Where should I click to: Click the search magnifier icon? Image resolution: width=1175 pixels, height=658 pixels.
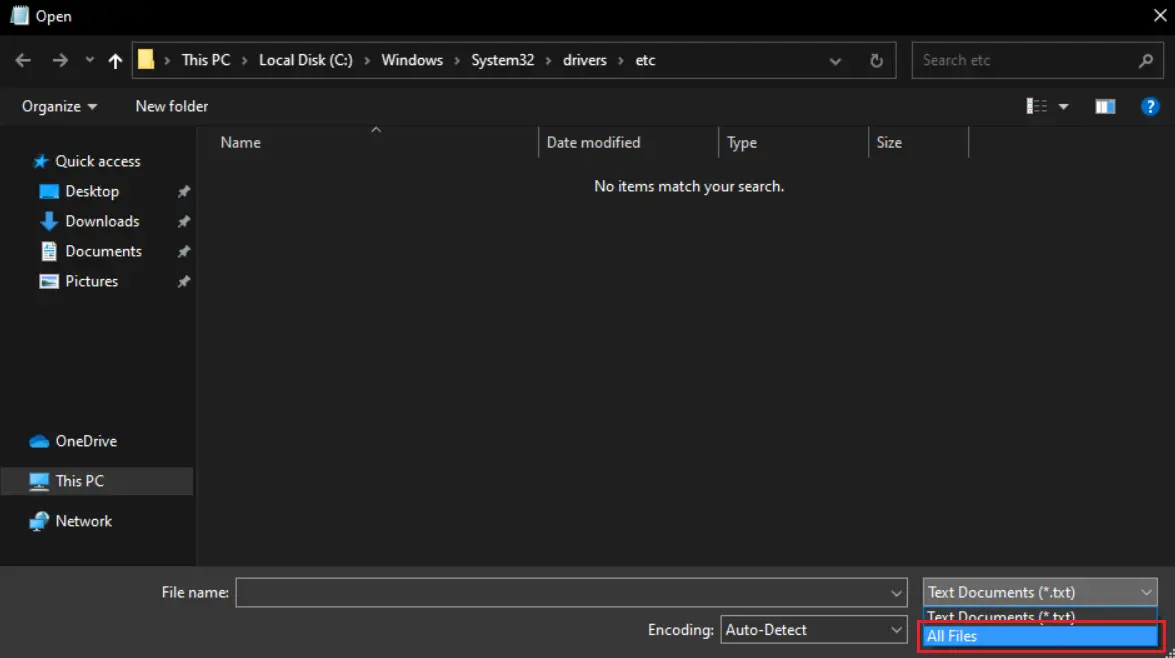(x=1146, y=61)
